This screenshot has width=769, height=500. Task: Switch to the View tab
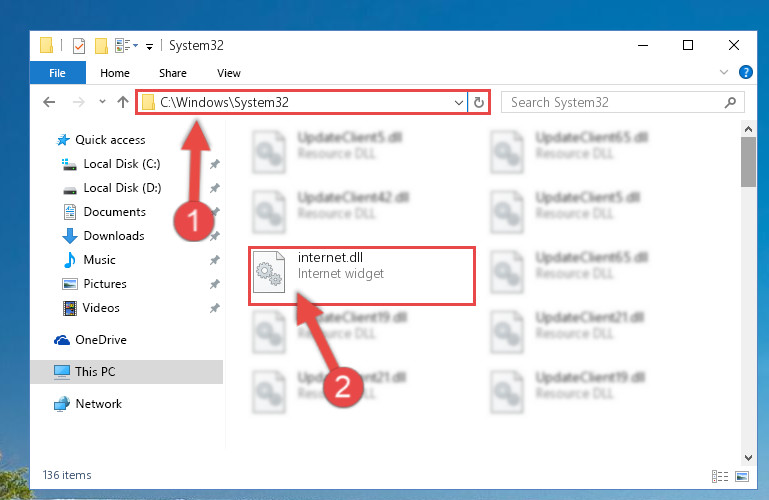229,73
